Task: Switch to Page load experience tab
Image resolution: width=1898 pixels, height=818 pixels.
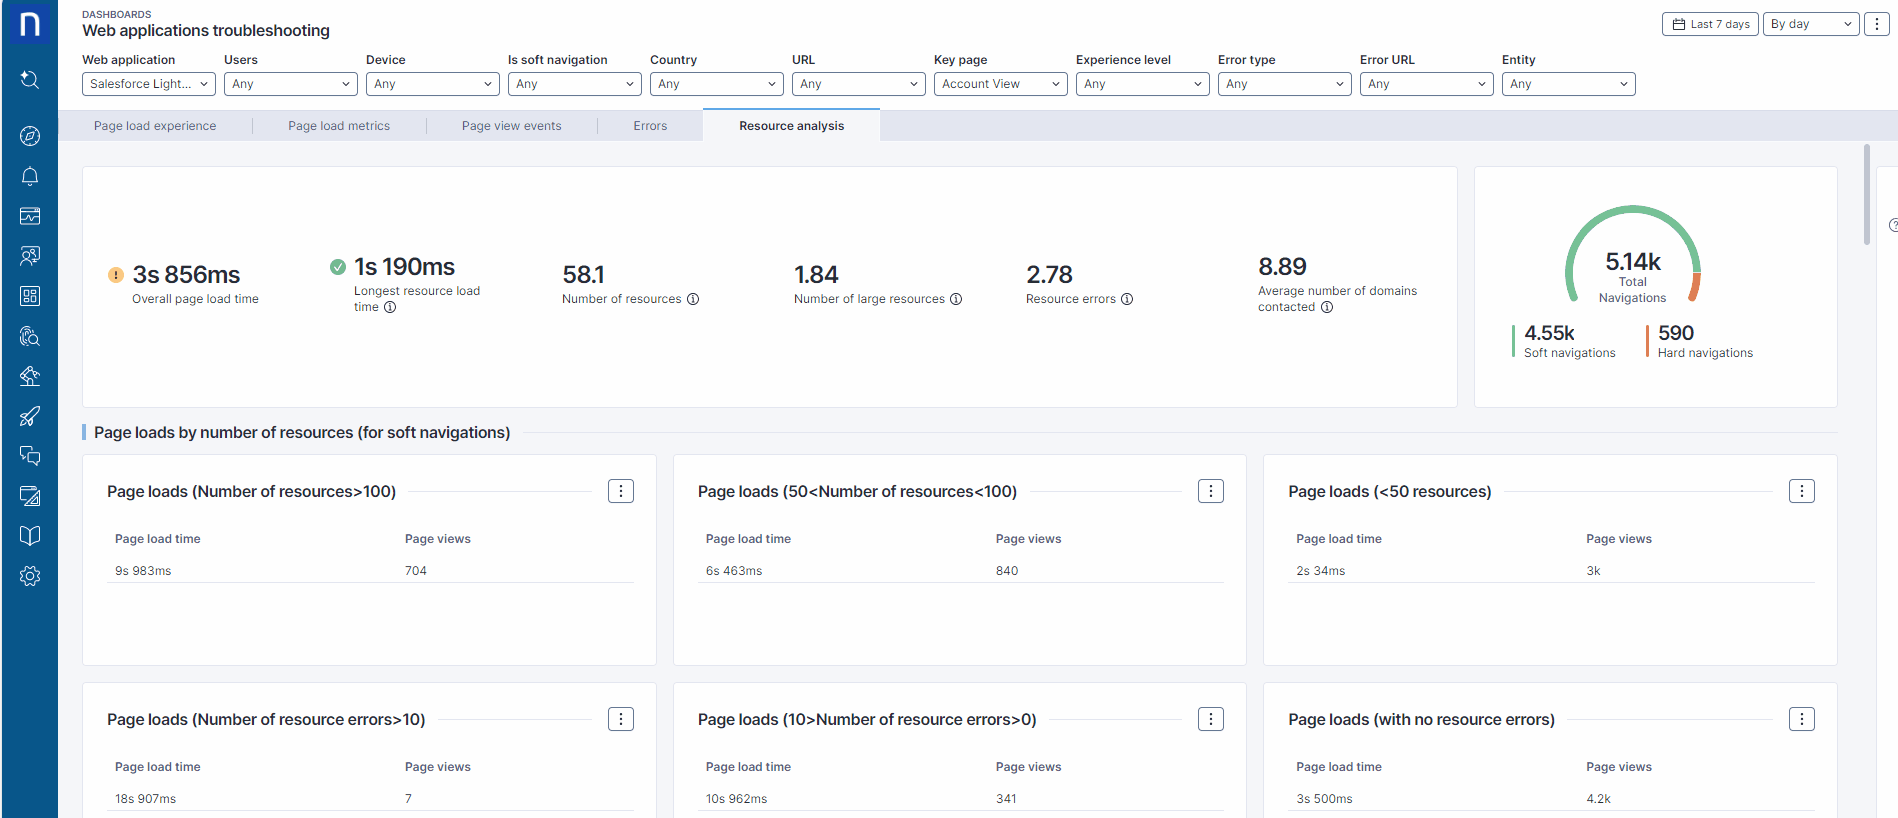Action: click(x=155, y=126)
